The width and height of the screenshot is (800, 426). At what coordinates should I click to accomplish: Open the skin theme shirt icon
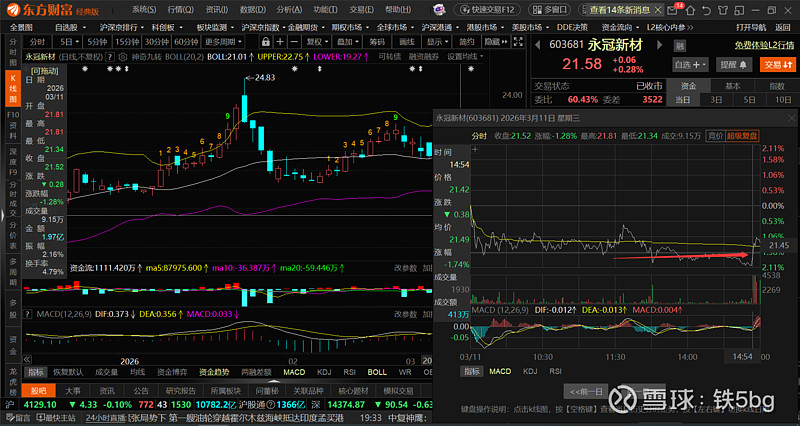723,10
